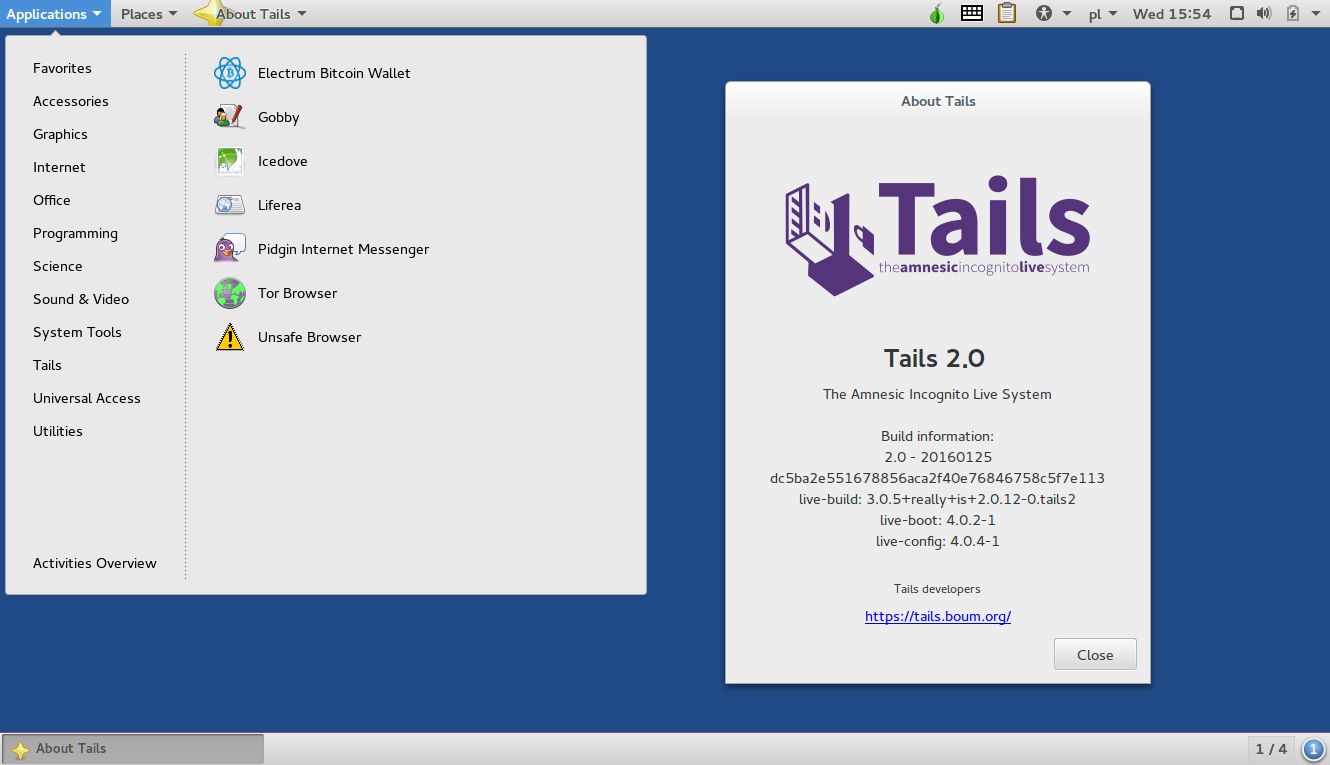Click the "Tails developers" credit text
Viewport: 1330px width, 765px height.
[x=937, y=589]
